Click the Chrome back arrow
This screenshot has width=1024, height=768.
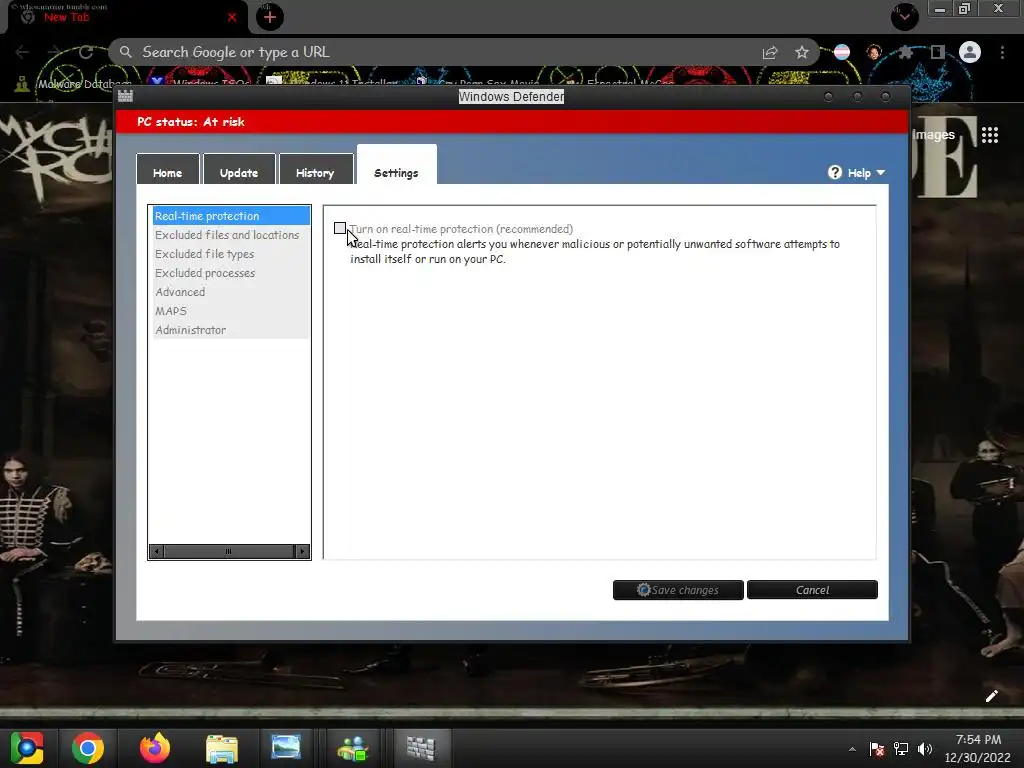pyautogui.click(x=23, y=52)
